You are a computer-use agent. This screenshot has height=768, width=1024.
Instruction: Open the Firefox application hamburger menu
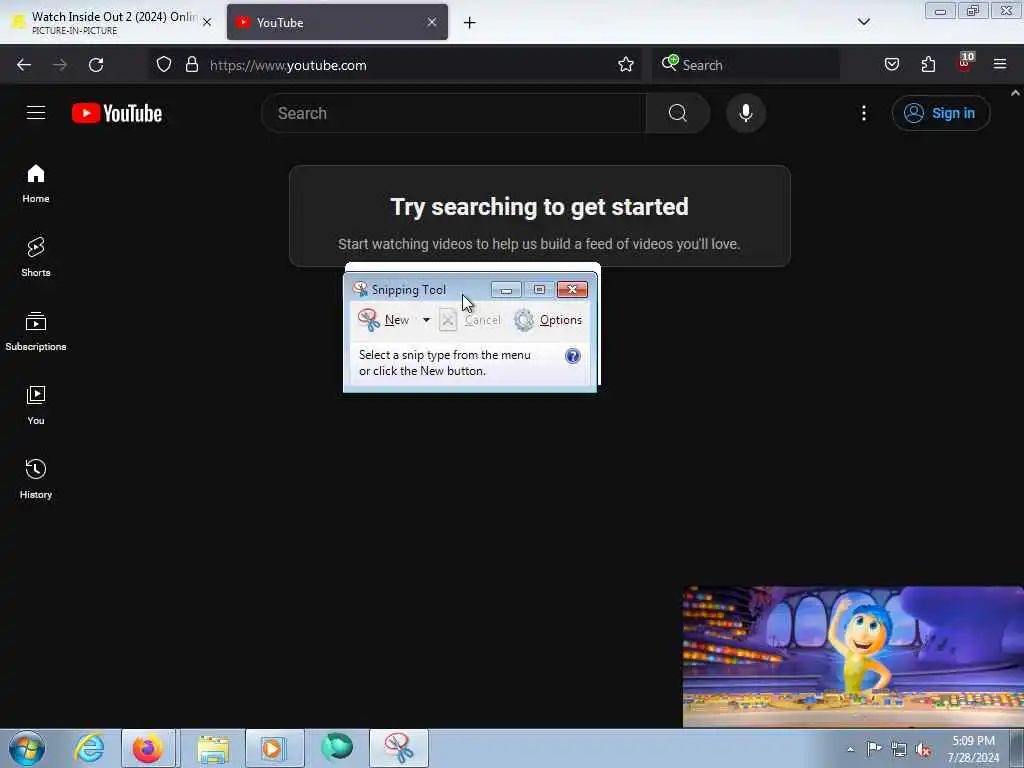click(x=1000, y=65)
